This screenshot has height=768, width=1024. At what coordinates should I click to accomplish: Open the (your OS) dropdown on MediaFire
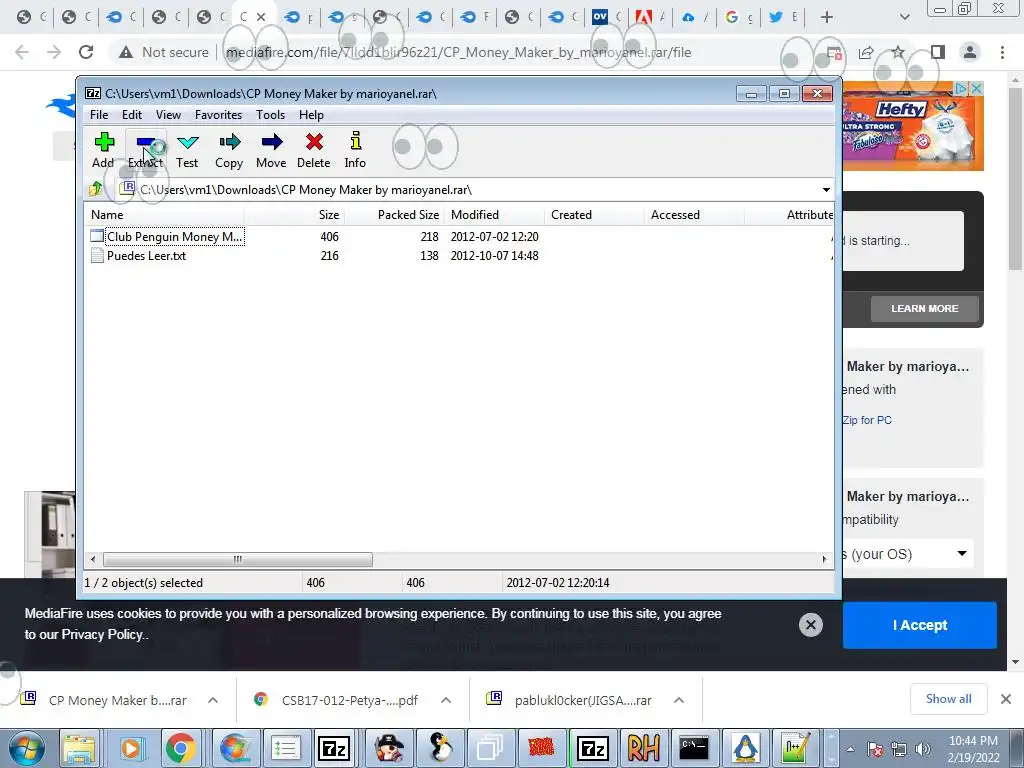pos(908,554)
